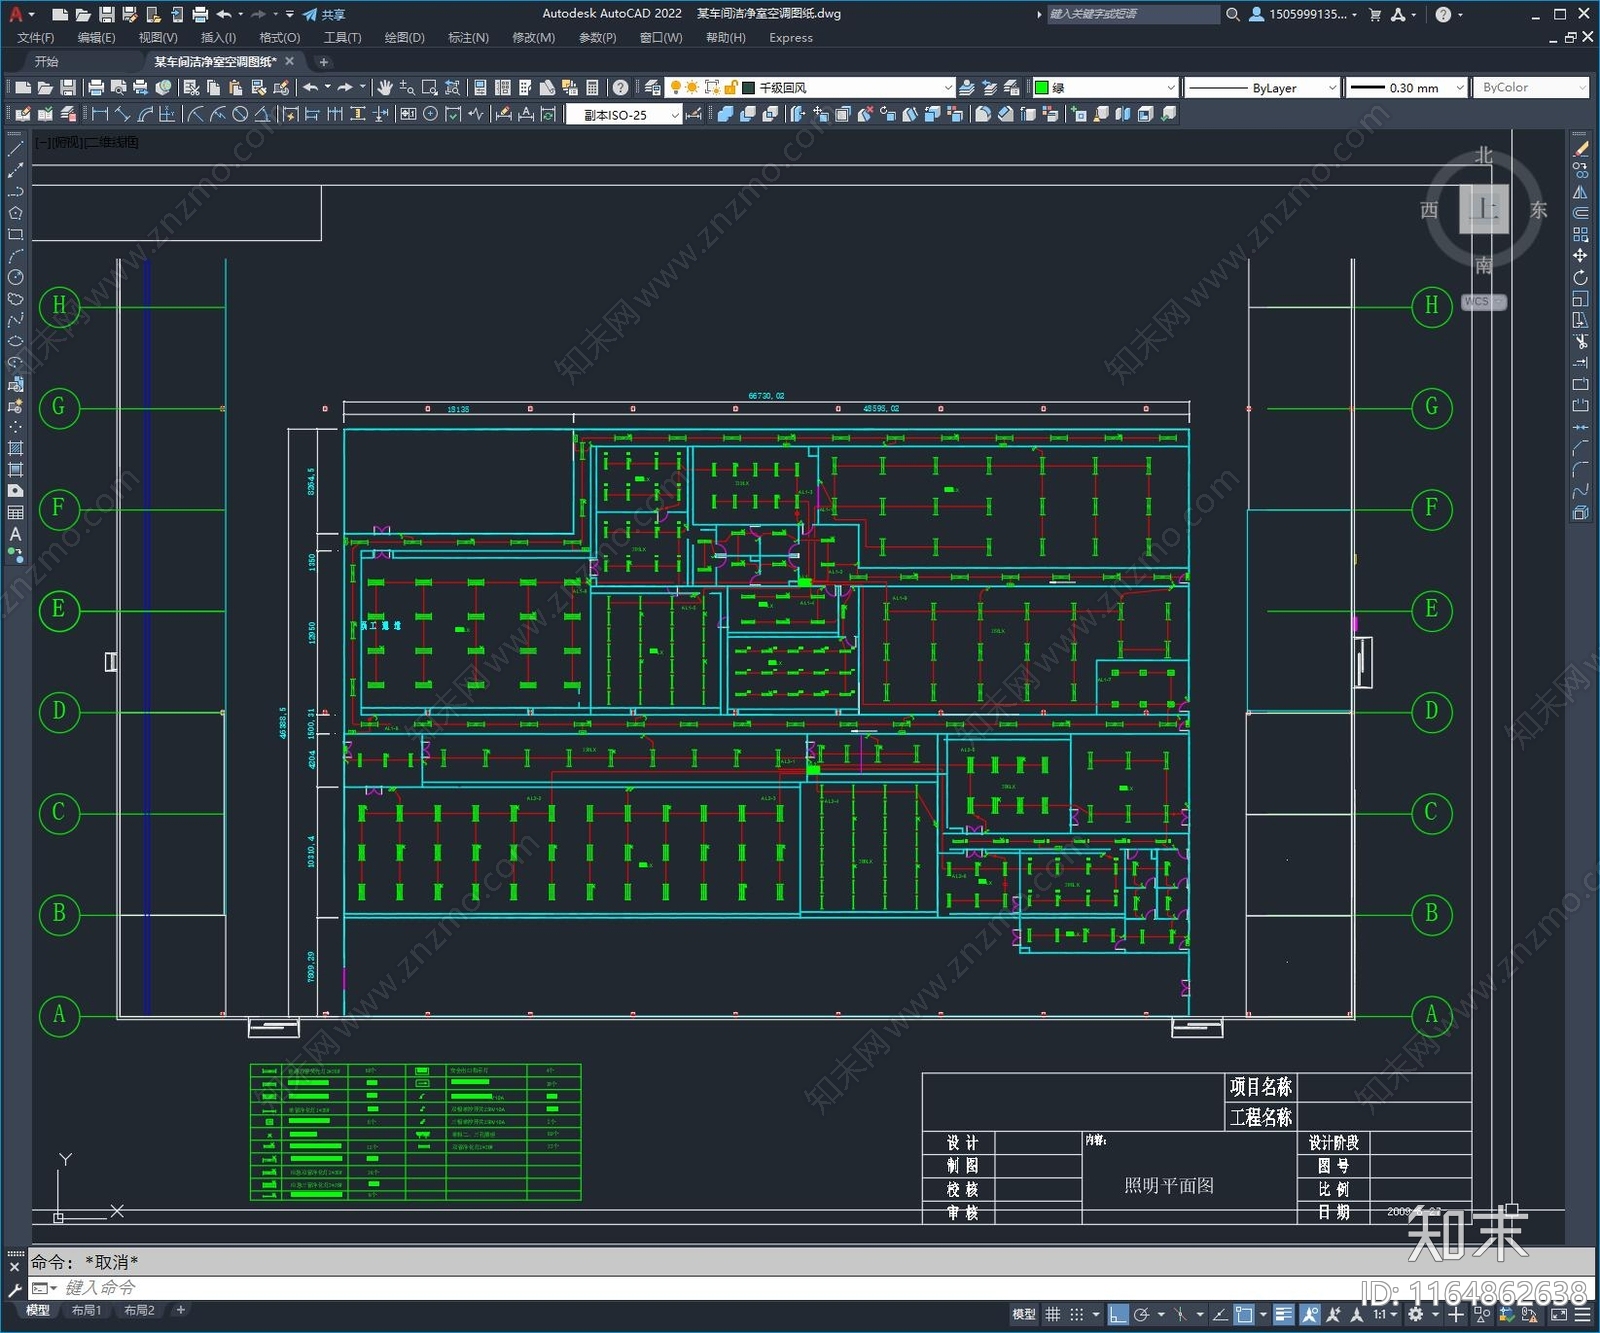This screenshot has height=1333, width=1600.
Task: Toggle lineweight display in status bar
Action: [x=1284, y=1315]
